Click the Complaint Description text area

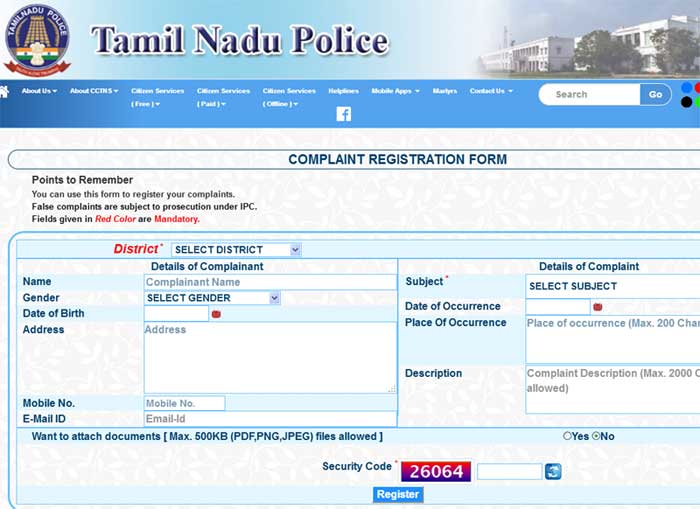pos(613,390)
